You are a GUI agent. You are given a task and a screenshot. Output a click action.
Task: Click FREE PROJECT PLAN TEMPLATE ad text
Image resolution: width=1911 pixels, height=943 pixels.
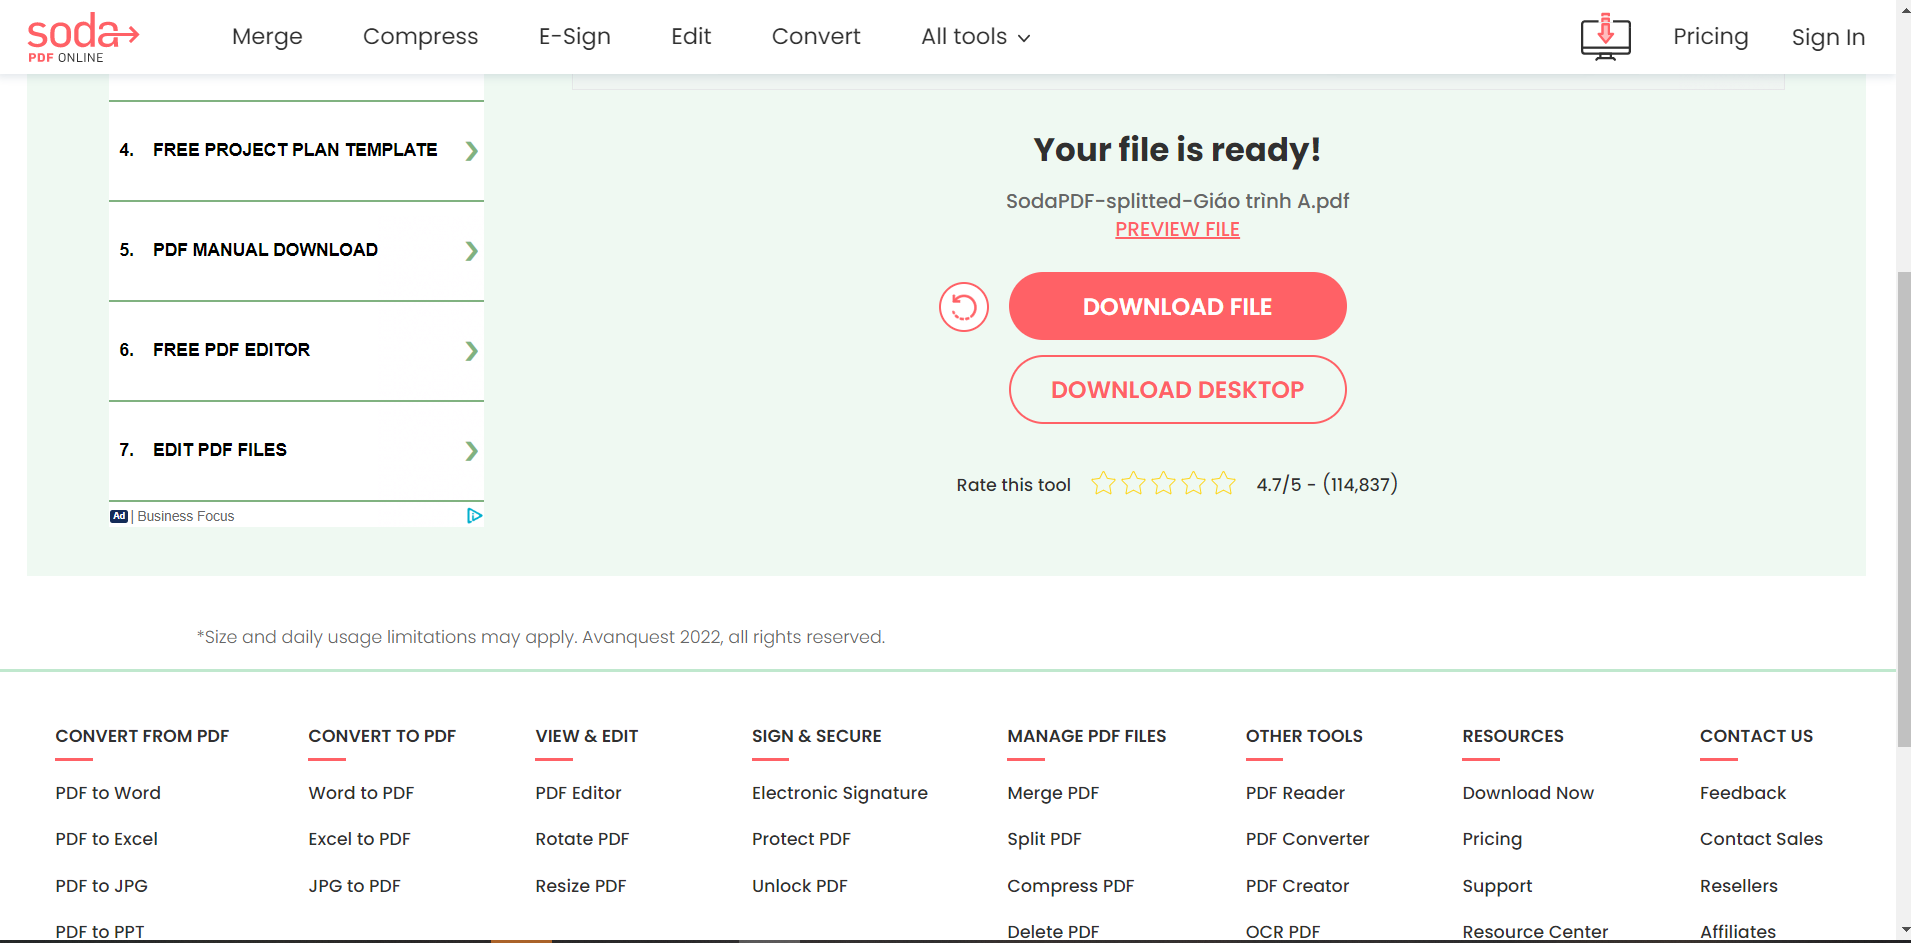tap(295, 150)
